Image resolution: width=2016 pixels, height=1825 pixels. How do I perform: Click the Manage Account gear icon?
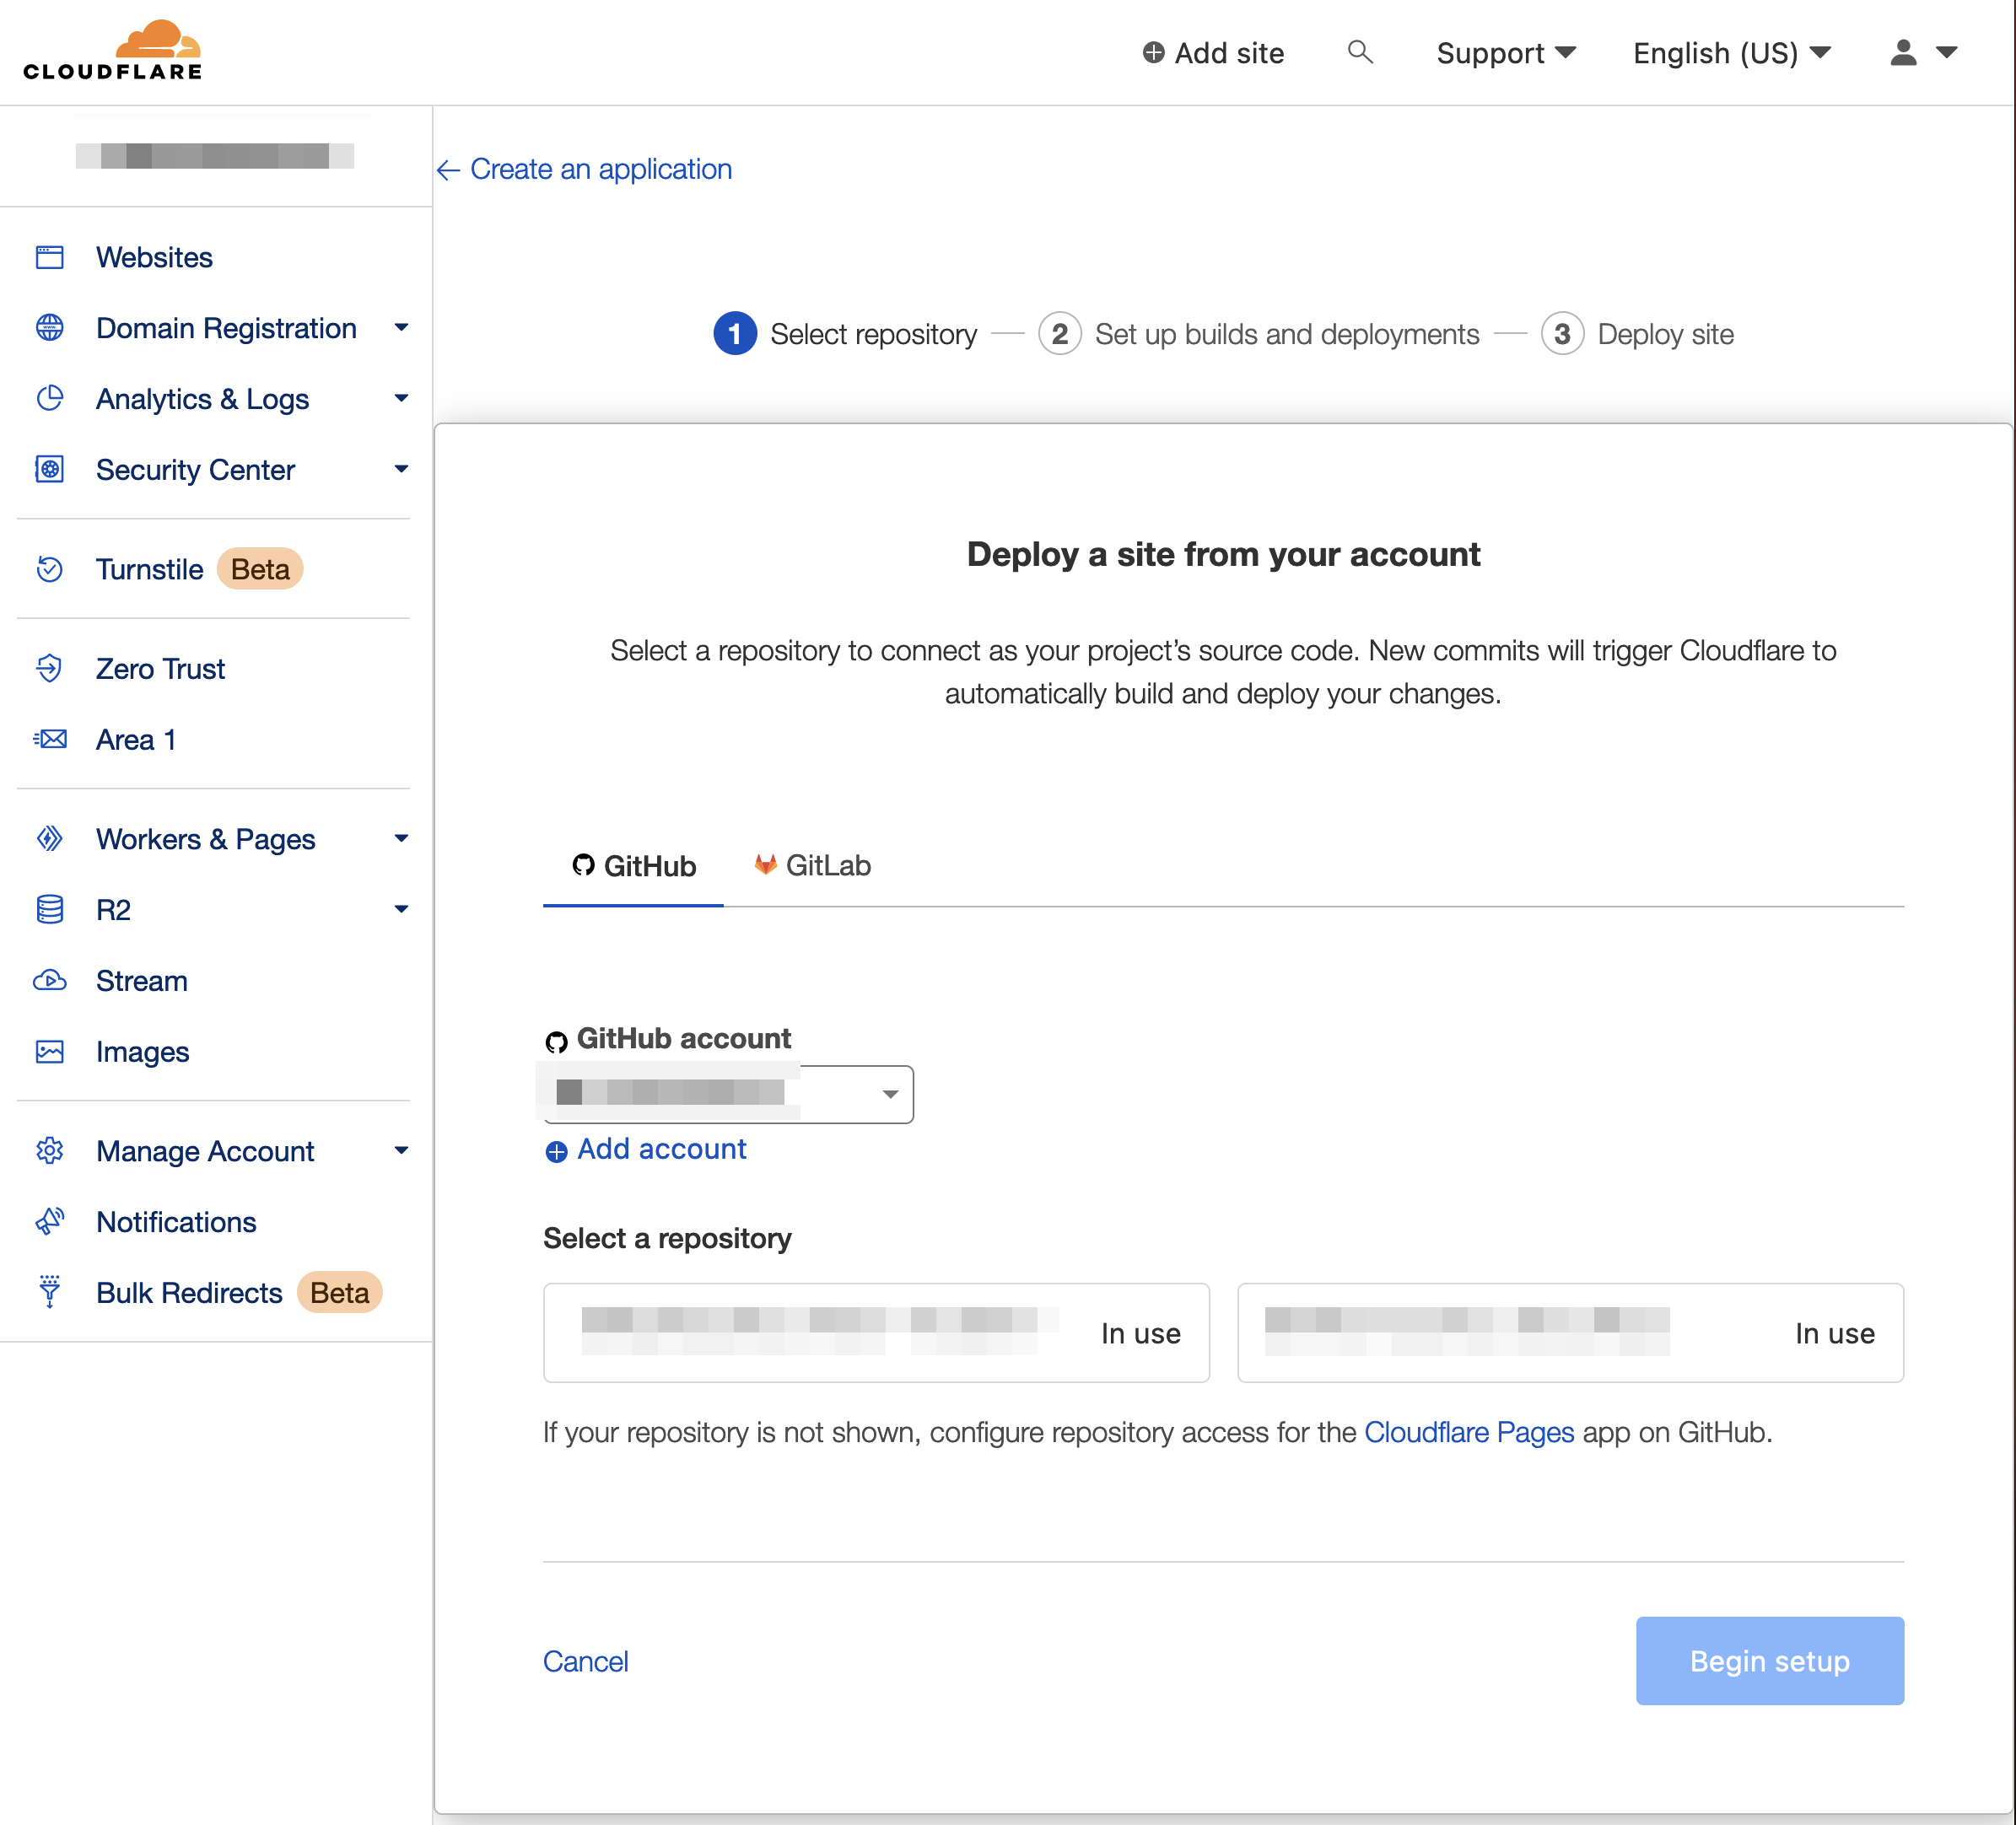tap(50, 1150)
